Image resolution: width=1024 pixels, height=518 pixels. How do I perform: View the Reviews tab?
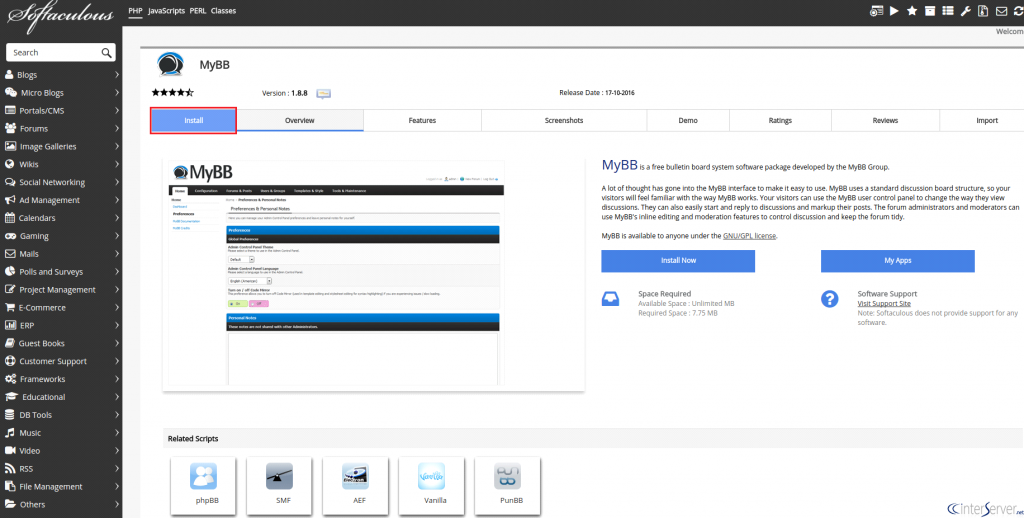[x=885, y=121]
